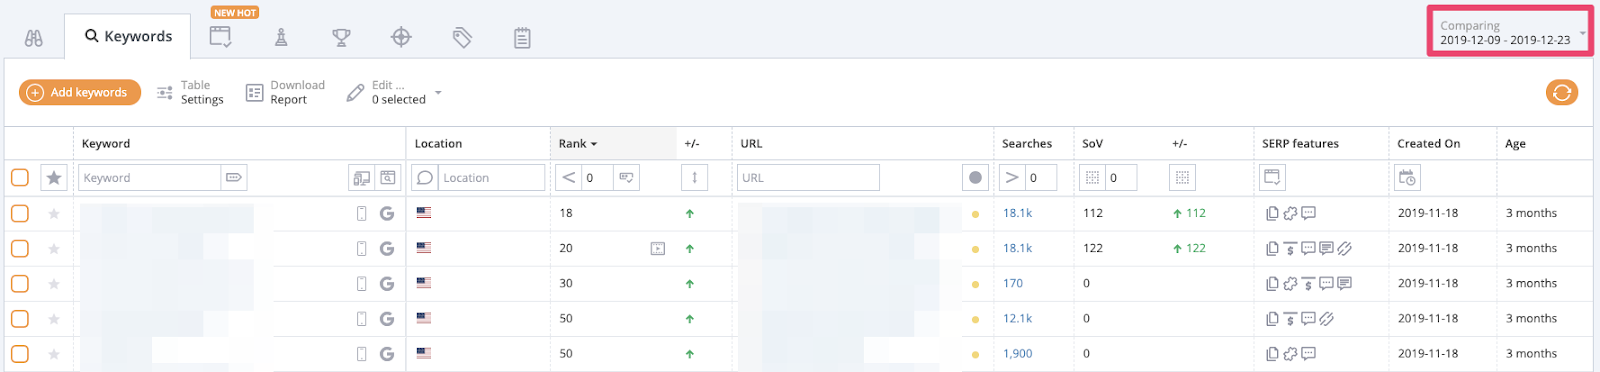The height and width of the screenshot is (372, 1600).
Task: Open the crosshair target tab
Action: (x=401, y=37)
